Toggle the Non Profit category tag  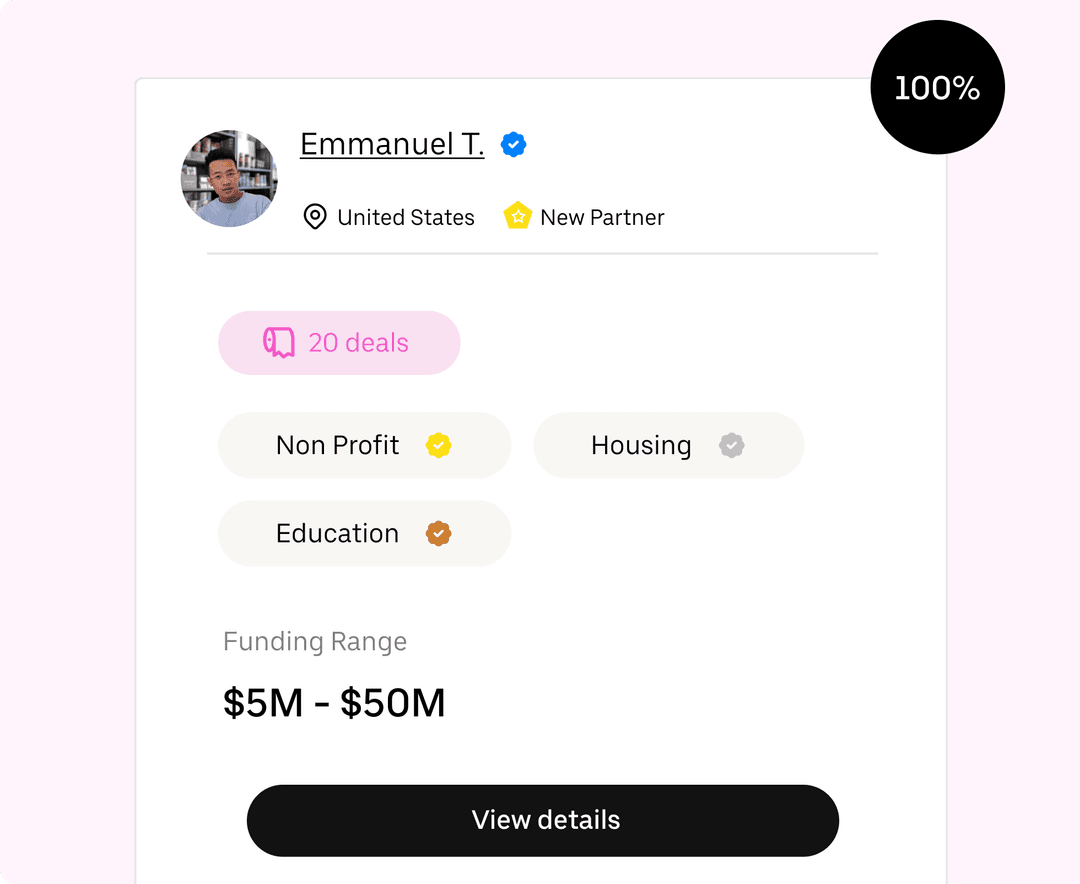[x=364, y=445]
